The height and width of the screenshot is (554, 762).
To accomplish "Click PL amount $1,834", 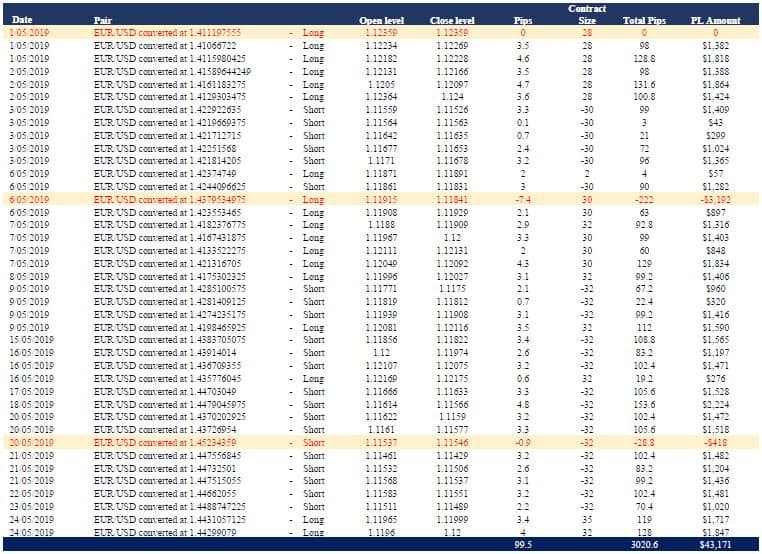I will [x=715, y=264].
